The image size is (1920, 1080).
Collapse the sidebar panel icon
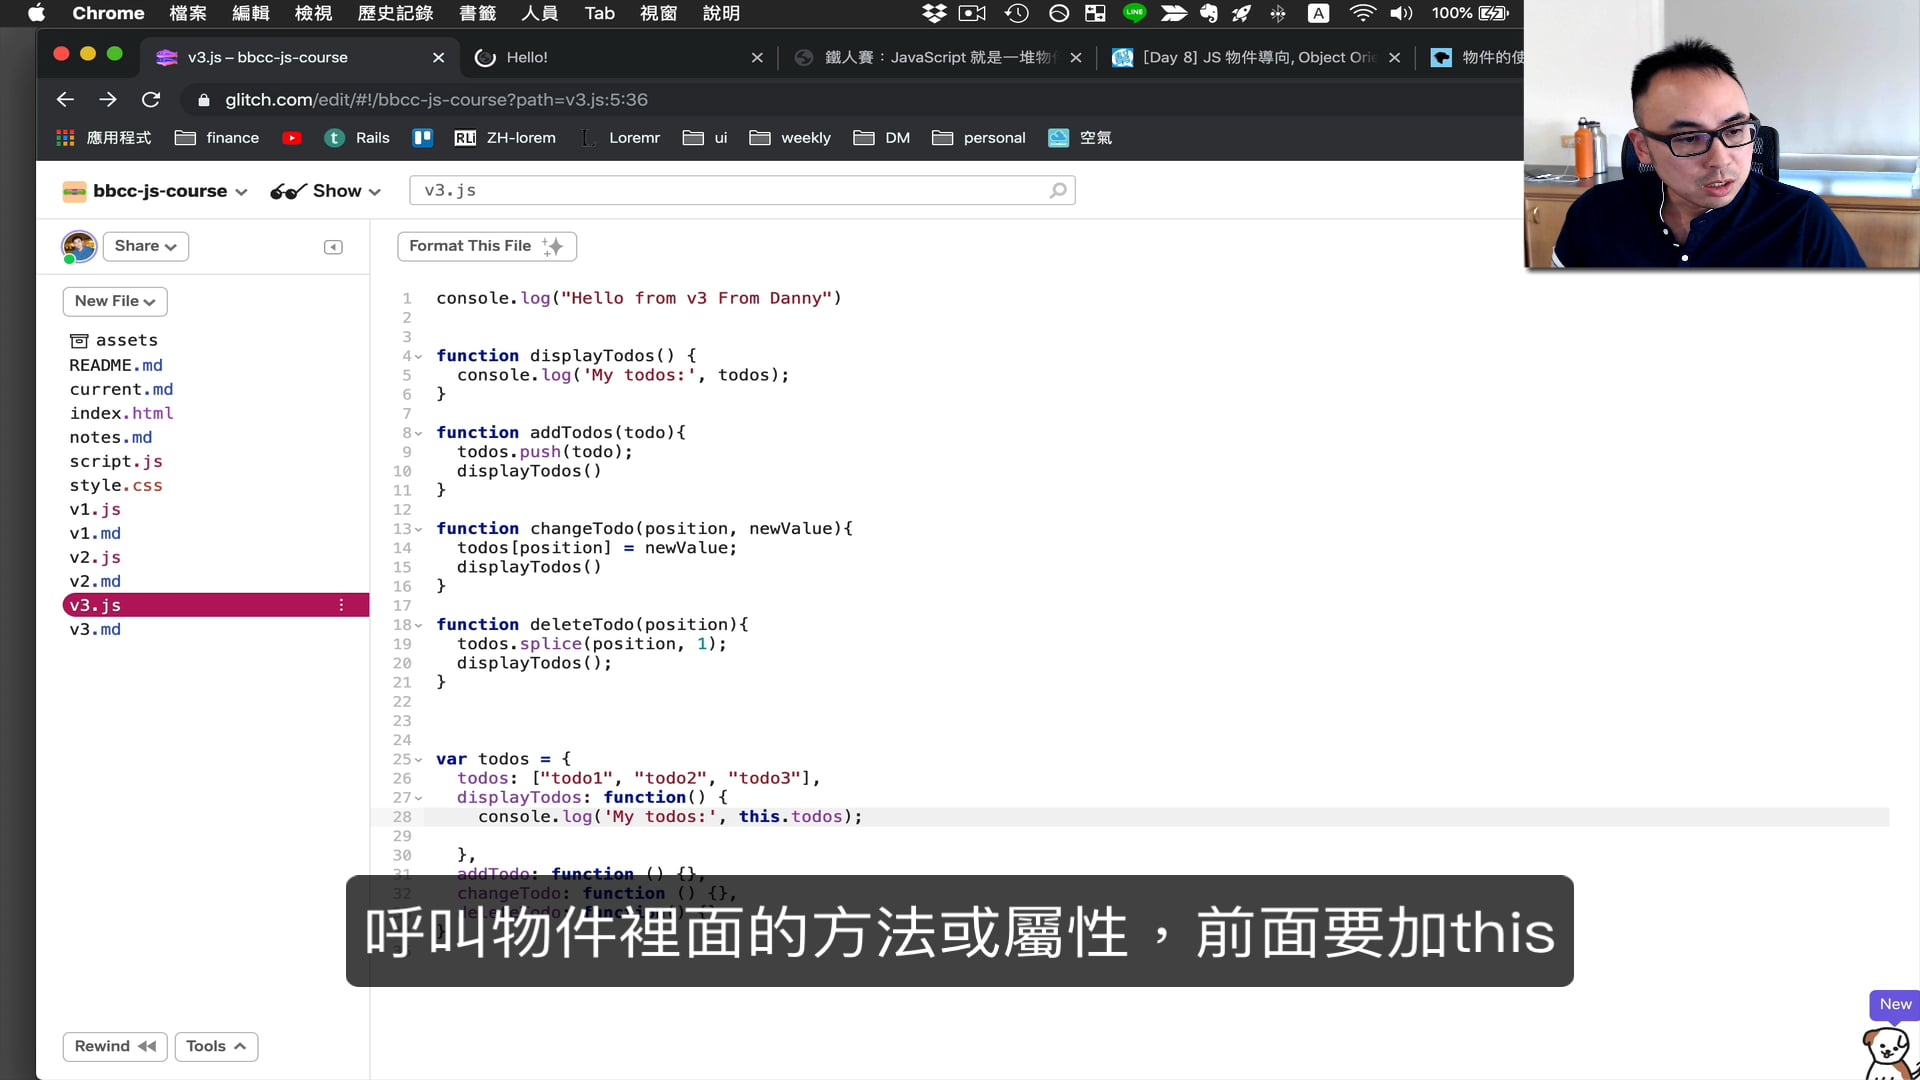point(333,247)
